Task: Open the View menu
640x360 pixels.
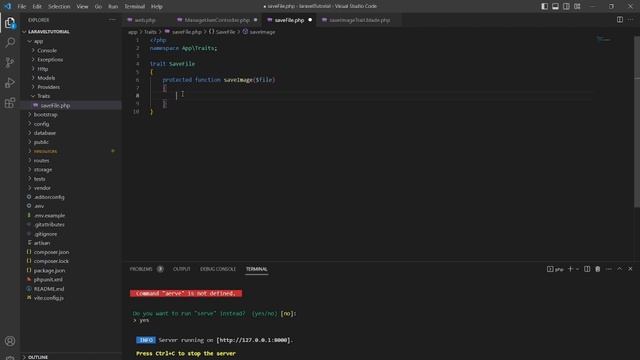Action: pyautogui.click(x=82, y=7)
